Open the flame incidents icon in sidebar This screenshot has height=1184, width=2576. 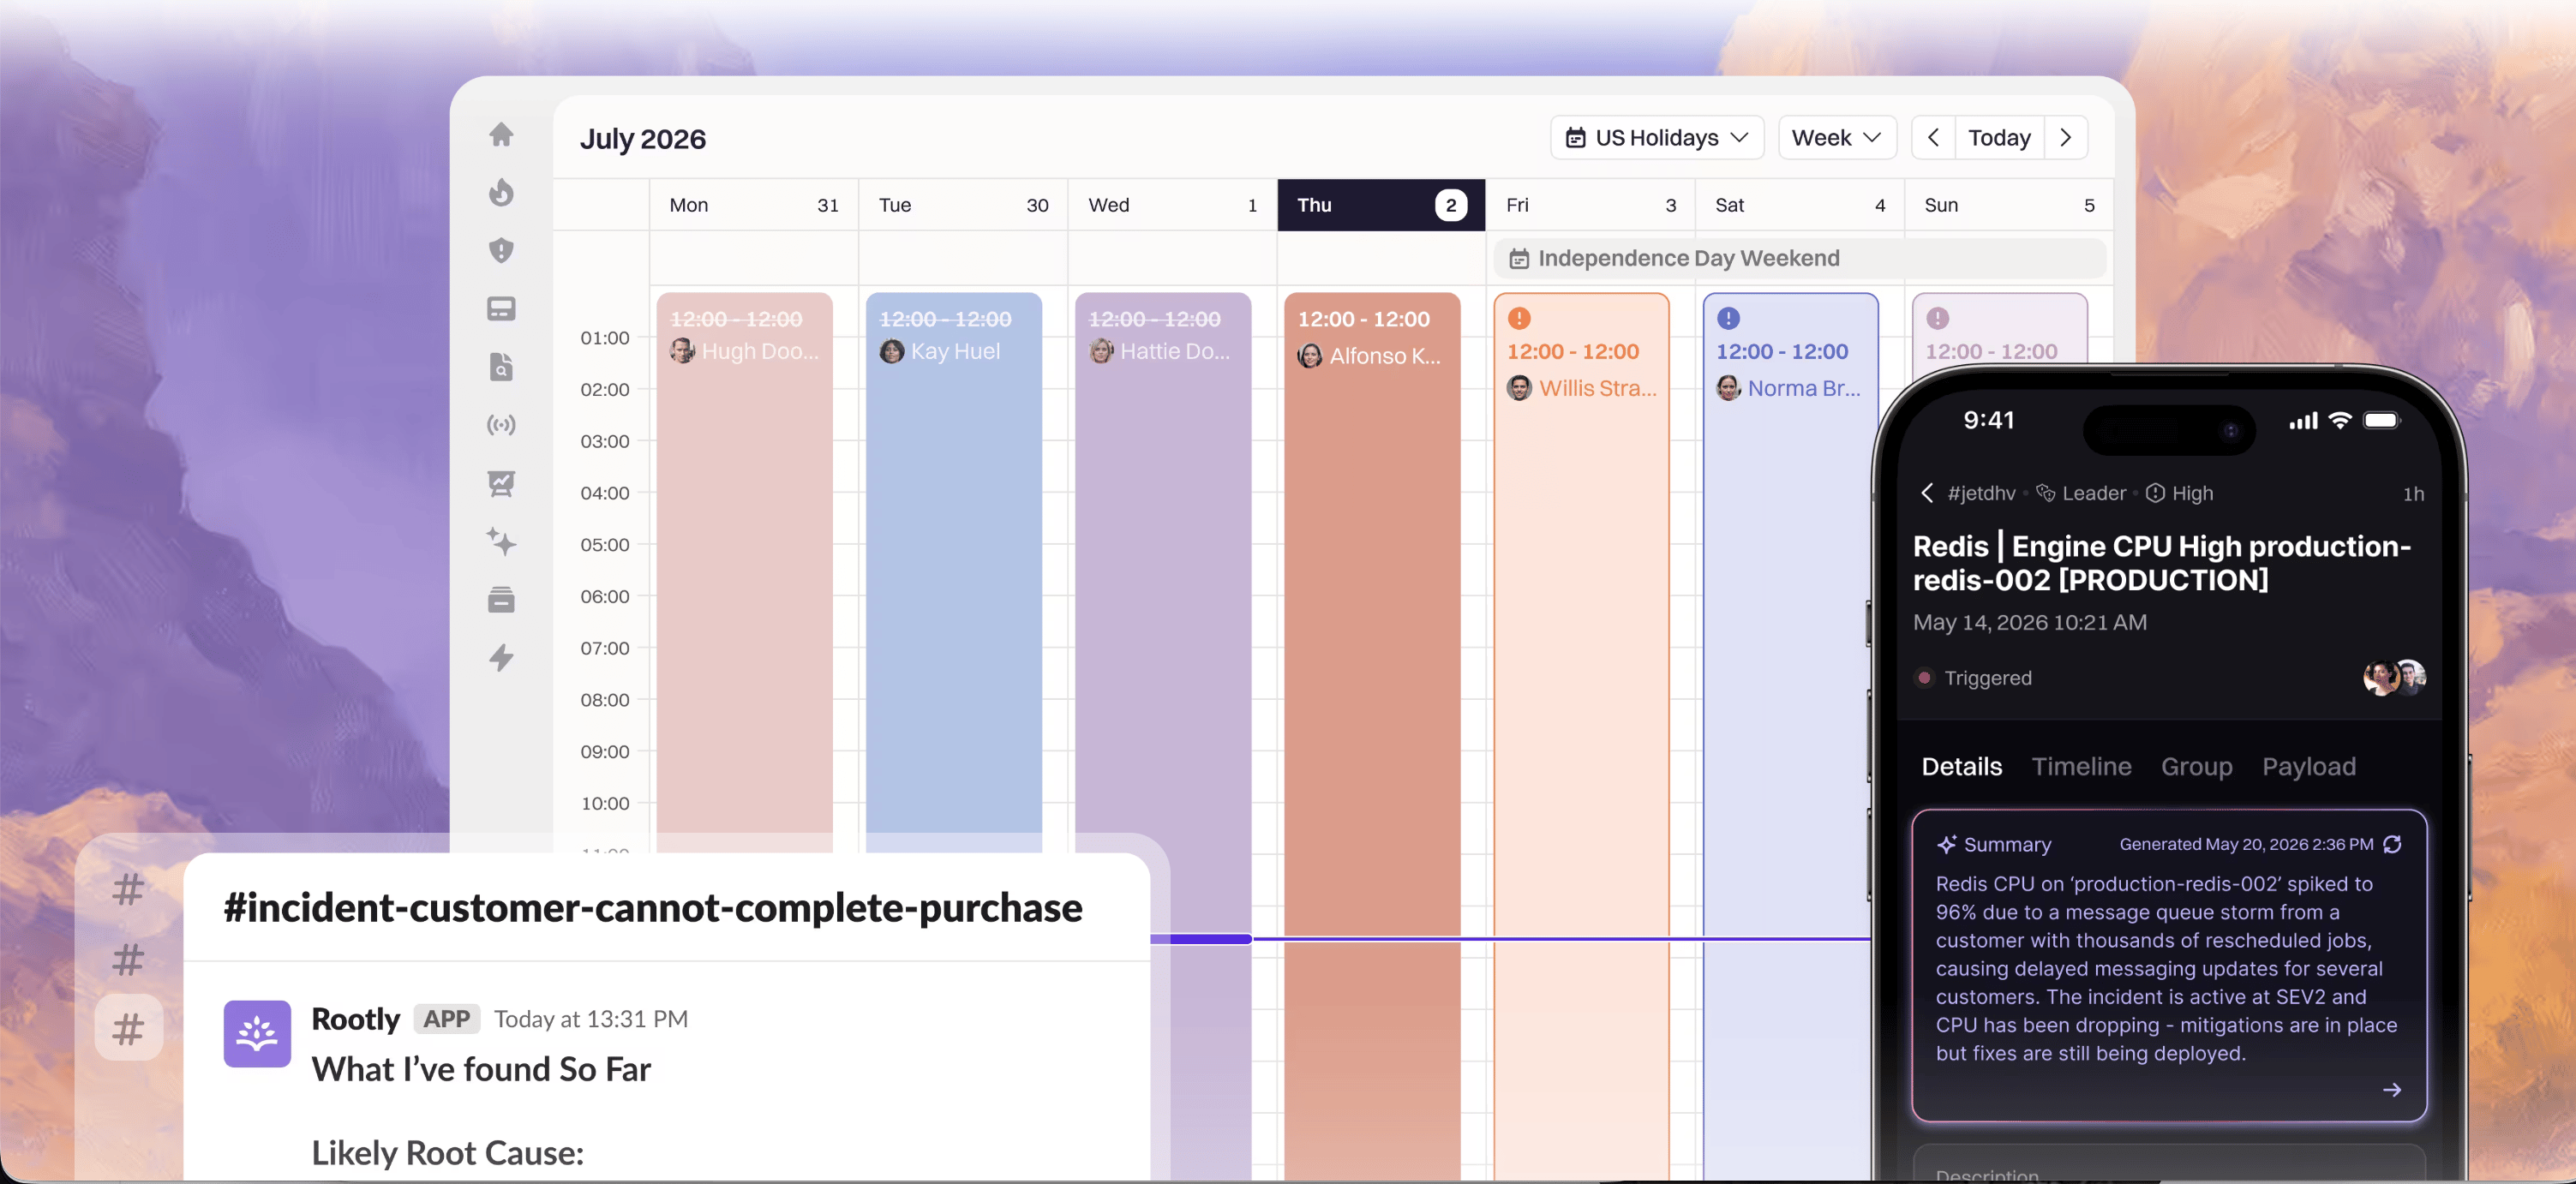click(x=501, y=192)
